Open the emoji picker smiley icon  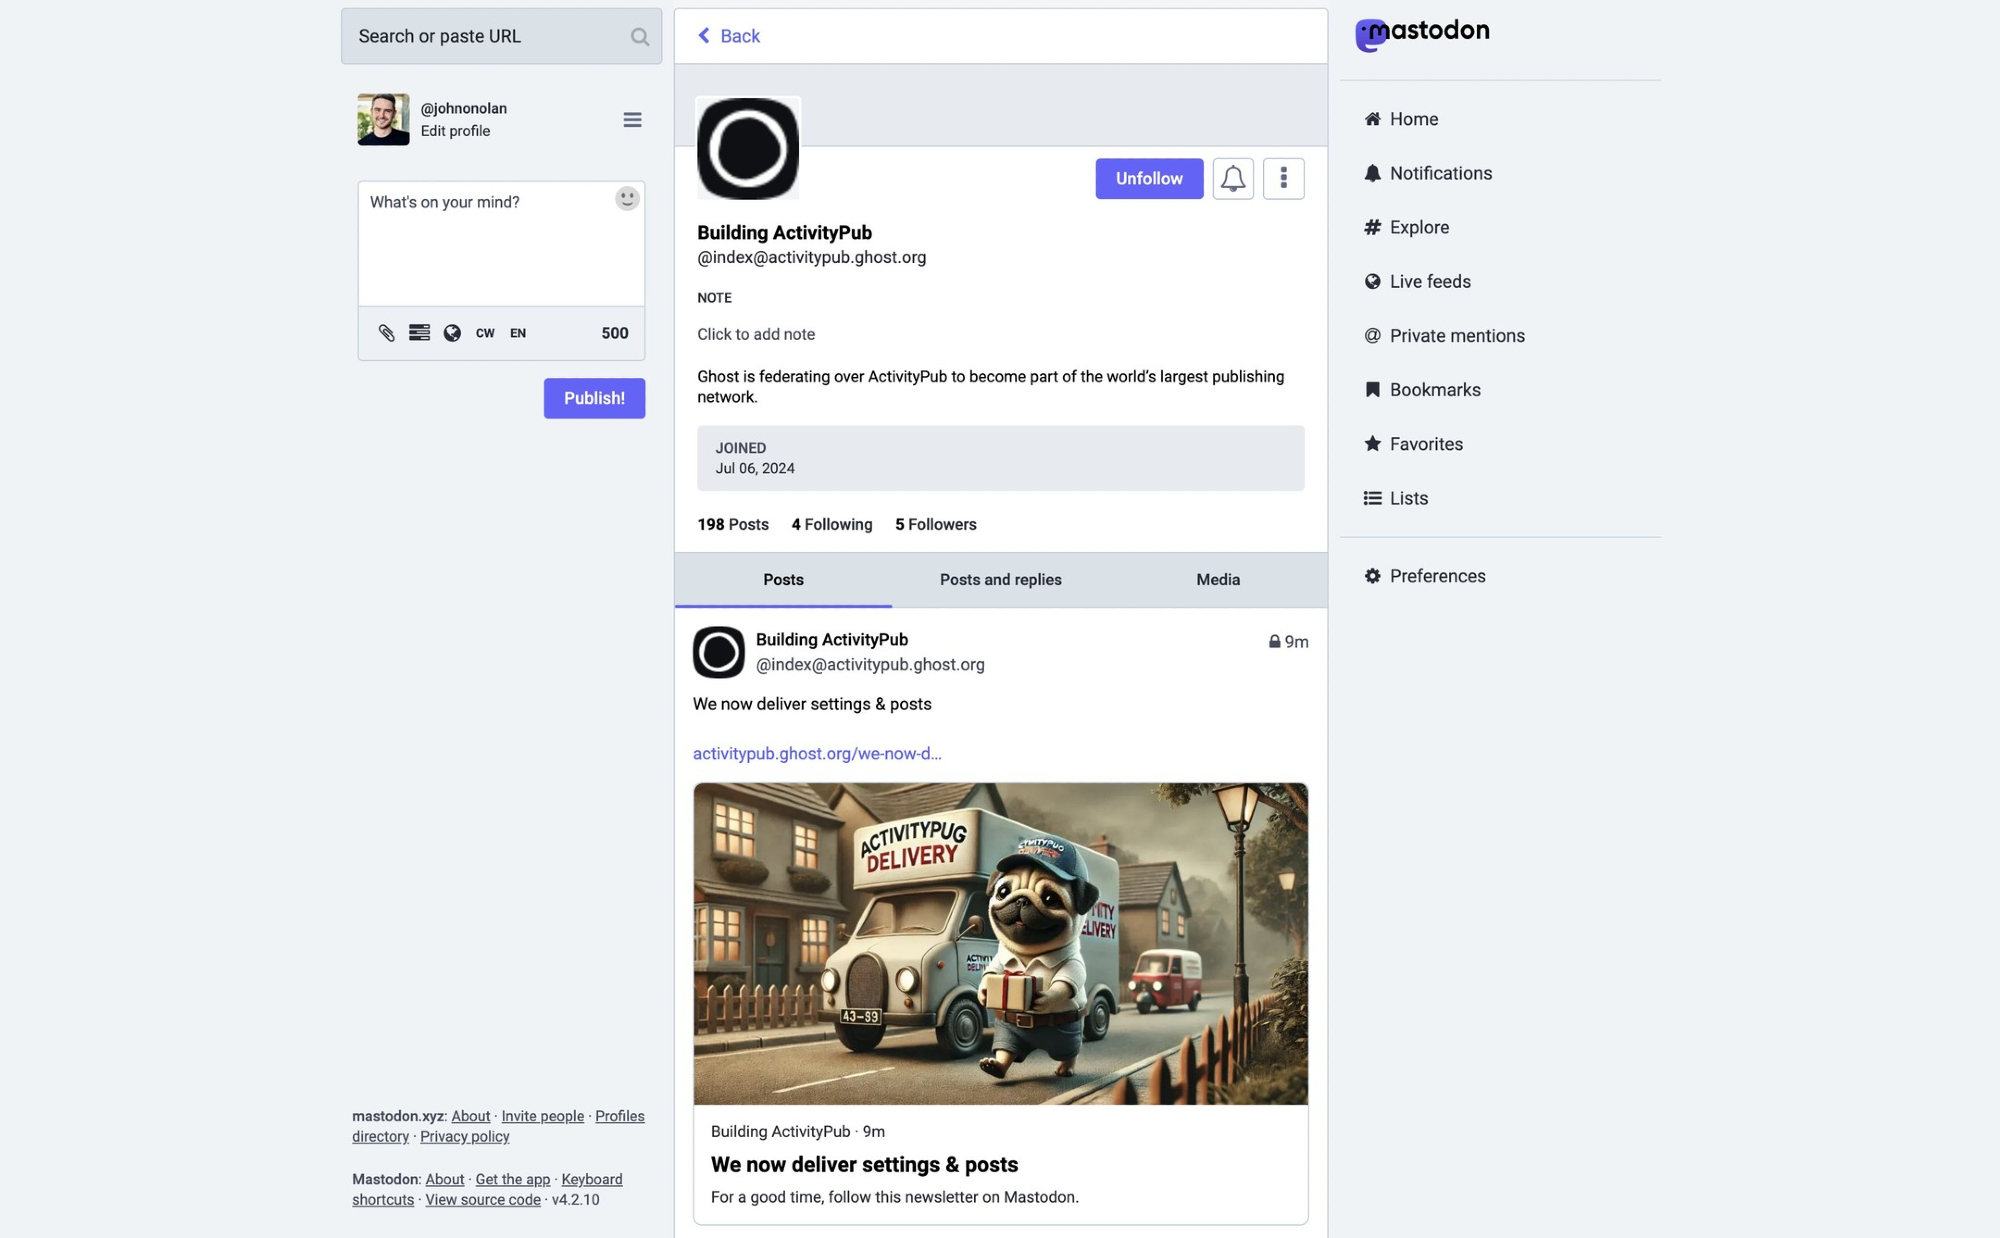coord(627,199)
